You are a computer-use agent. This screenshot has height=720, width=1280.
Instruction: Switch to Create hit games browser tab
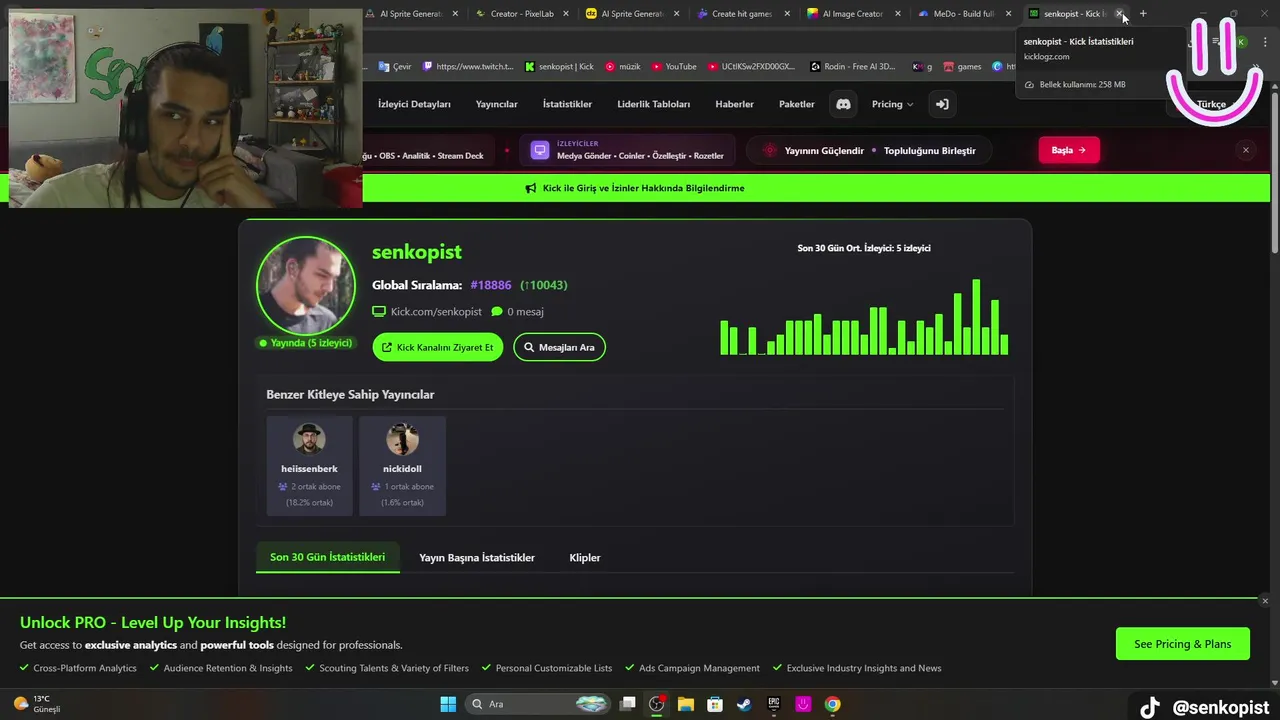click(741, 14)
